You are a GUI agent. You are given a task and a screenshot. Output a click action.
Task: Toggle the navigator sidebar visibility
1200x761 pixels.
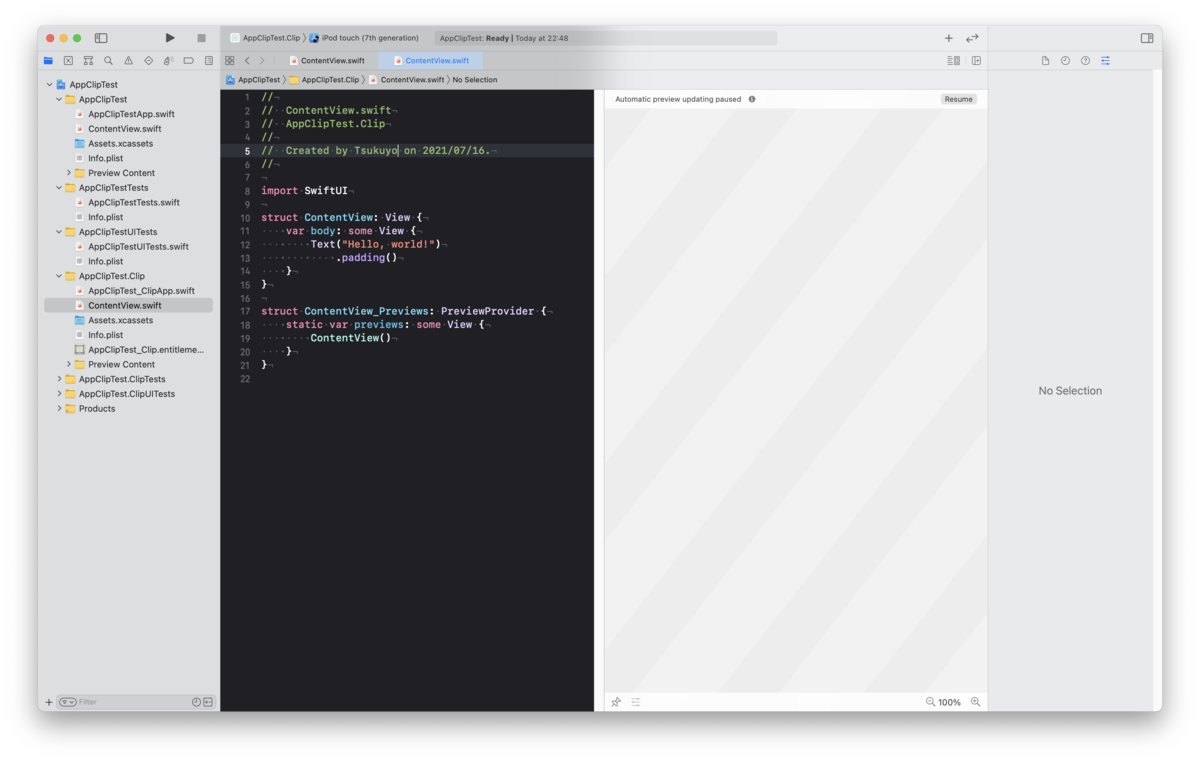101,38
